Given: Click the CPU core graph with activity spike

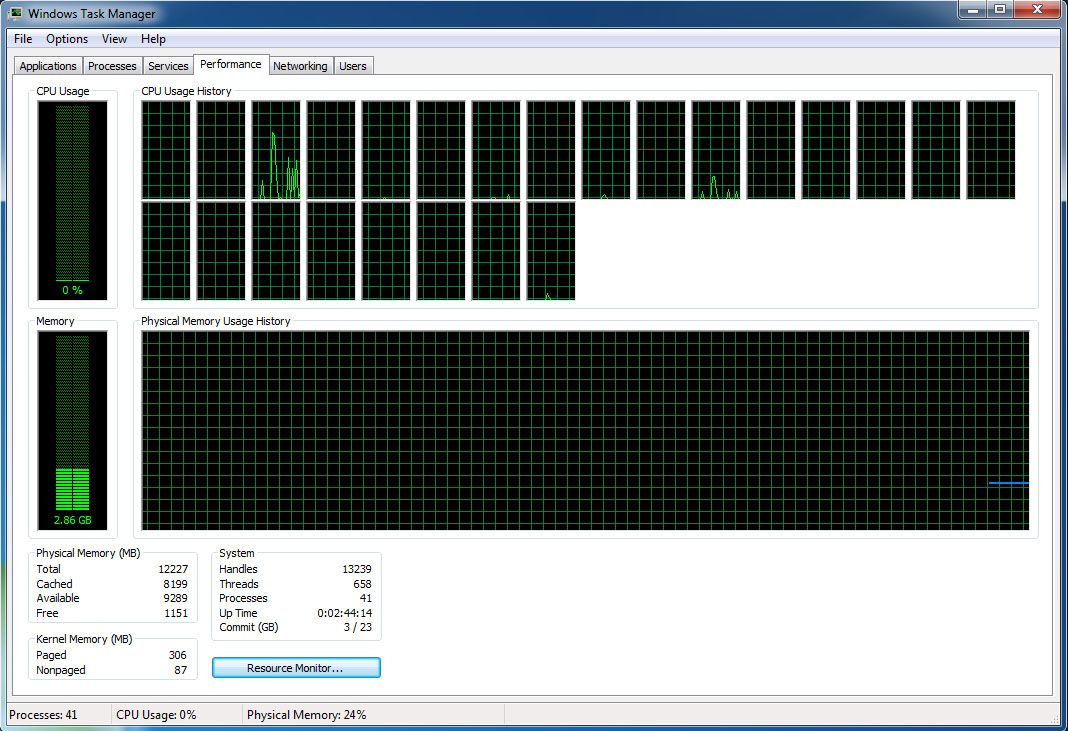Looking at the screenshot, I should coord(276,150).
